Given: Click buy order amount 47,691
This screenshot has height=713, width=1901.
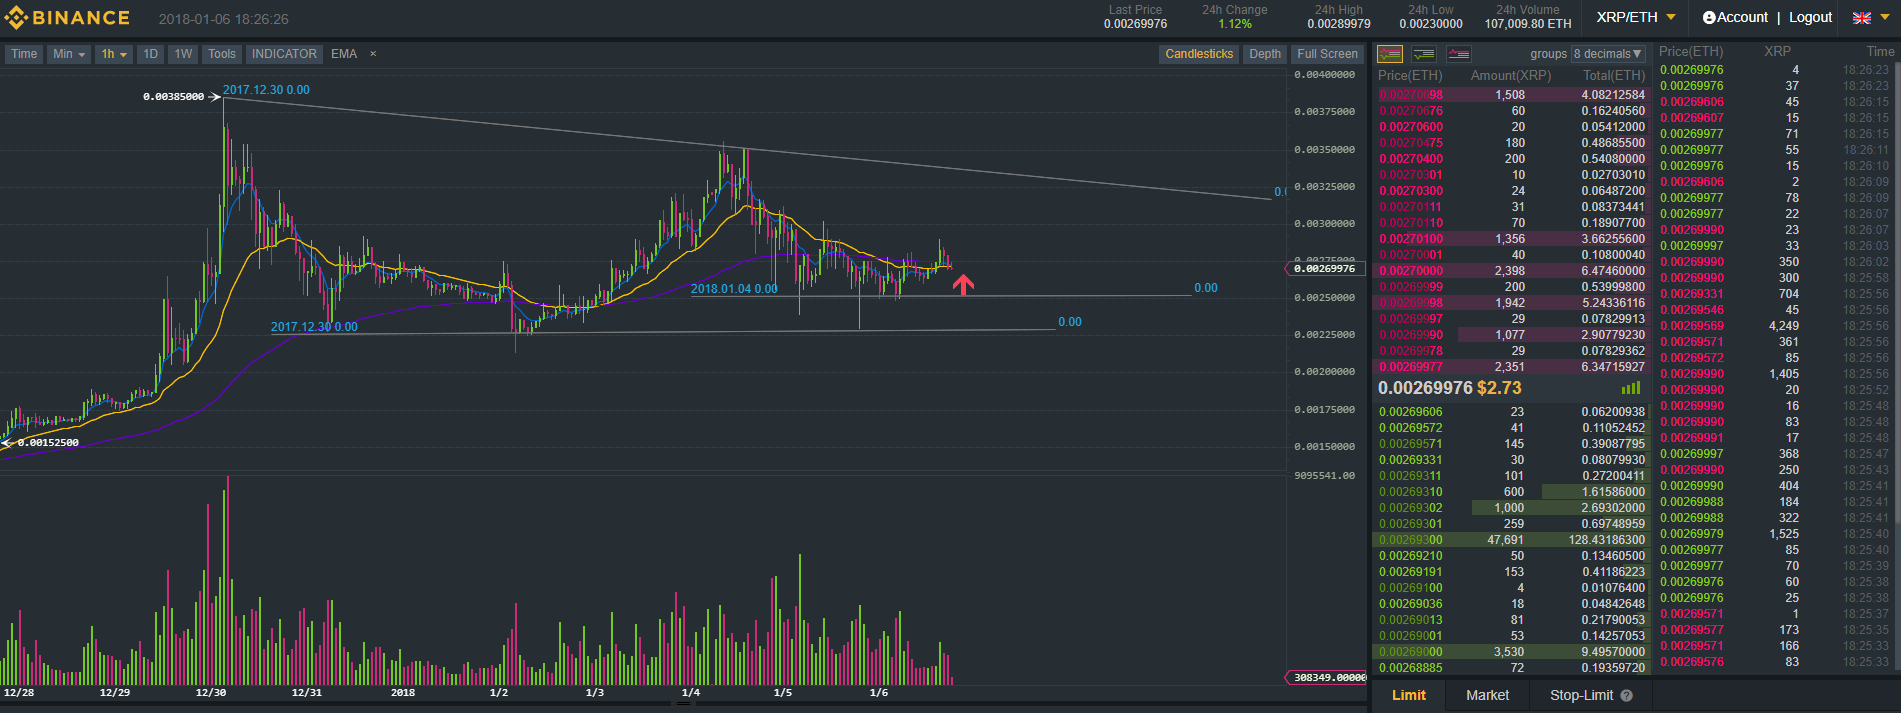Looking at the screenshot, I should pyautogui.click(x=1505, y=540).
